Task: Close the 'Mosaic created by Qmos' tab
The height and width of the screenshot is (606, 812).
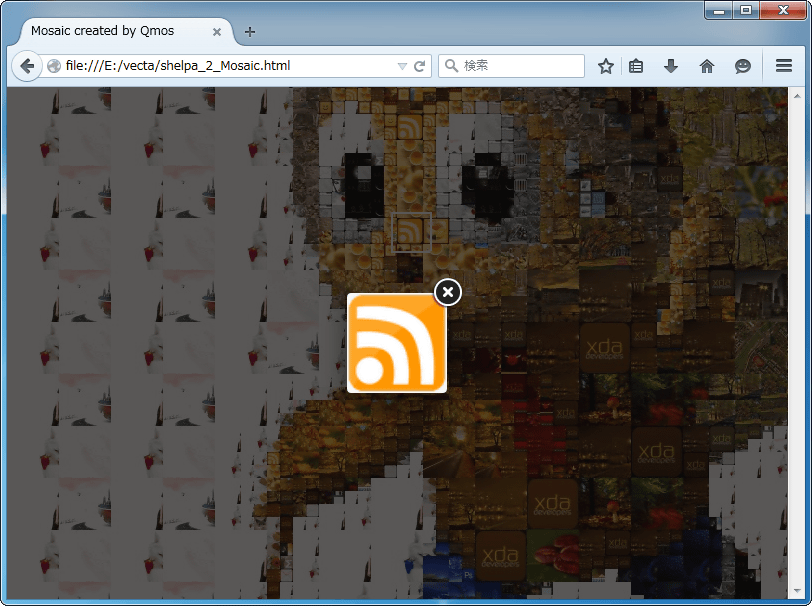Action: click(x=217, y=32)
